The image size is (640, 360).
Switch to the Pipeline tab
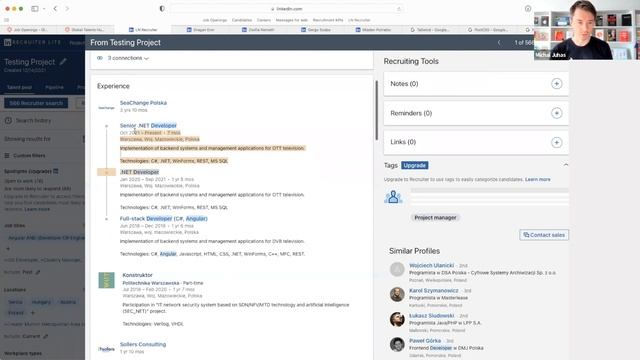point(54,87)
